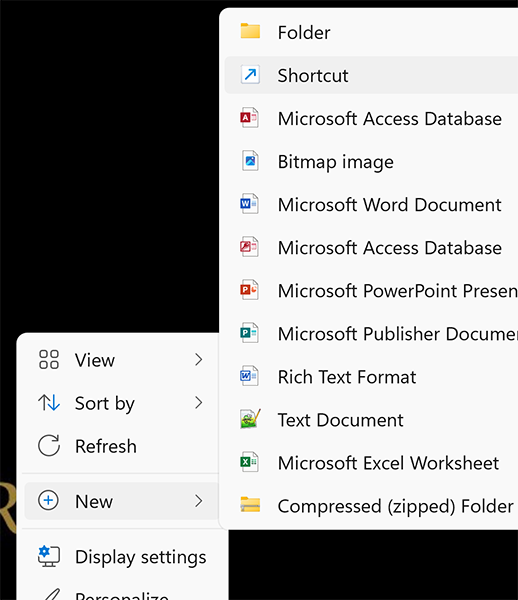Click the Rich Text Format icon

(x=249, y=376)
